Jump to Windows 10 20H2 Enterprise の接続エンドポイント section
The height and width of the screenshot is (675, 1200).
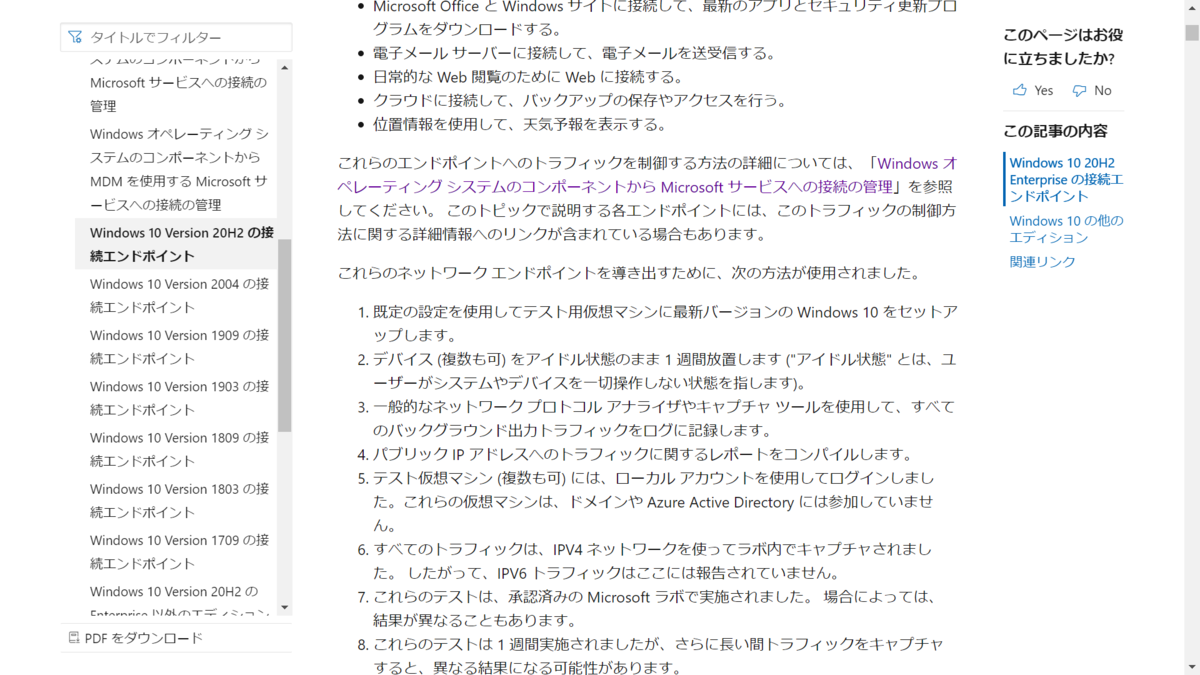1066,179
